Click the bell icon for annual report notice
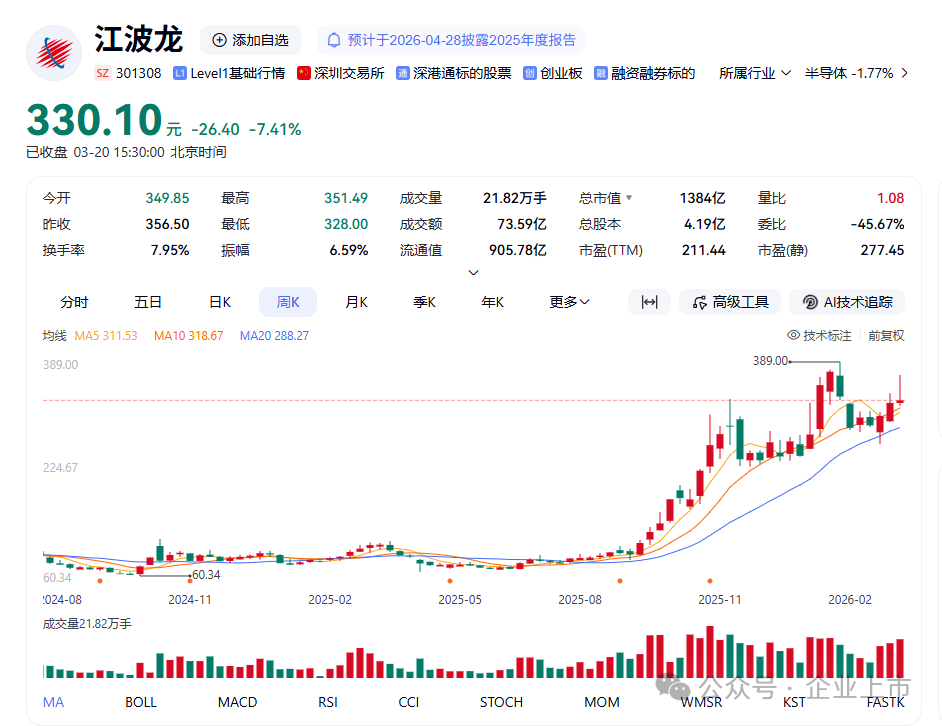 333,40
